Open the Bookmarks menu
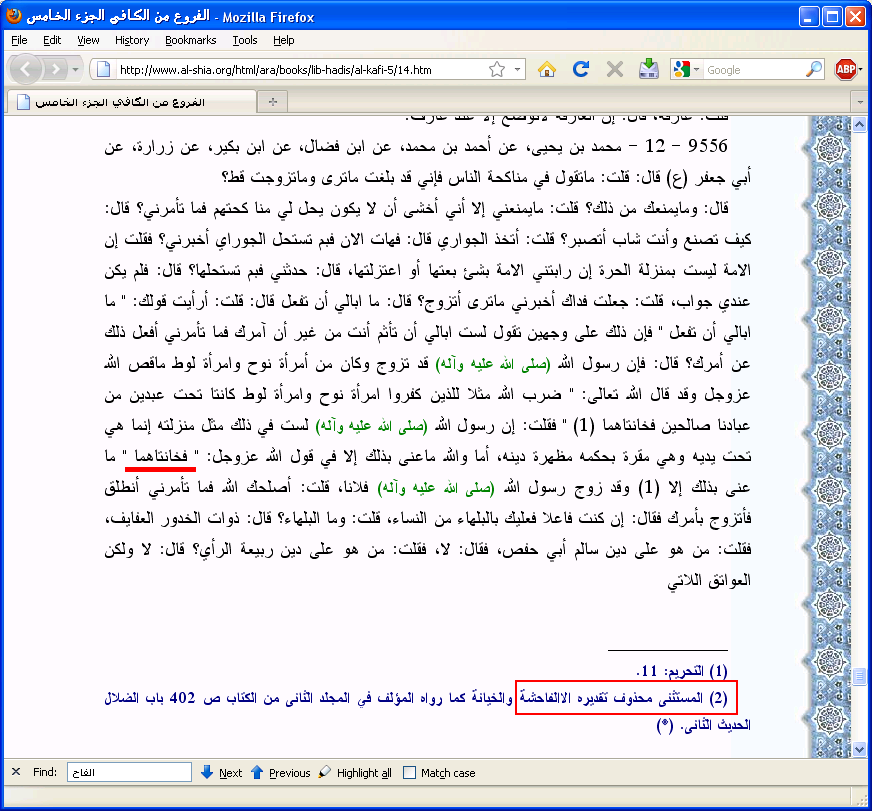The width and height of the screenshot is (872, 811). click(x=190, y=40)
